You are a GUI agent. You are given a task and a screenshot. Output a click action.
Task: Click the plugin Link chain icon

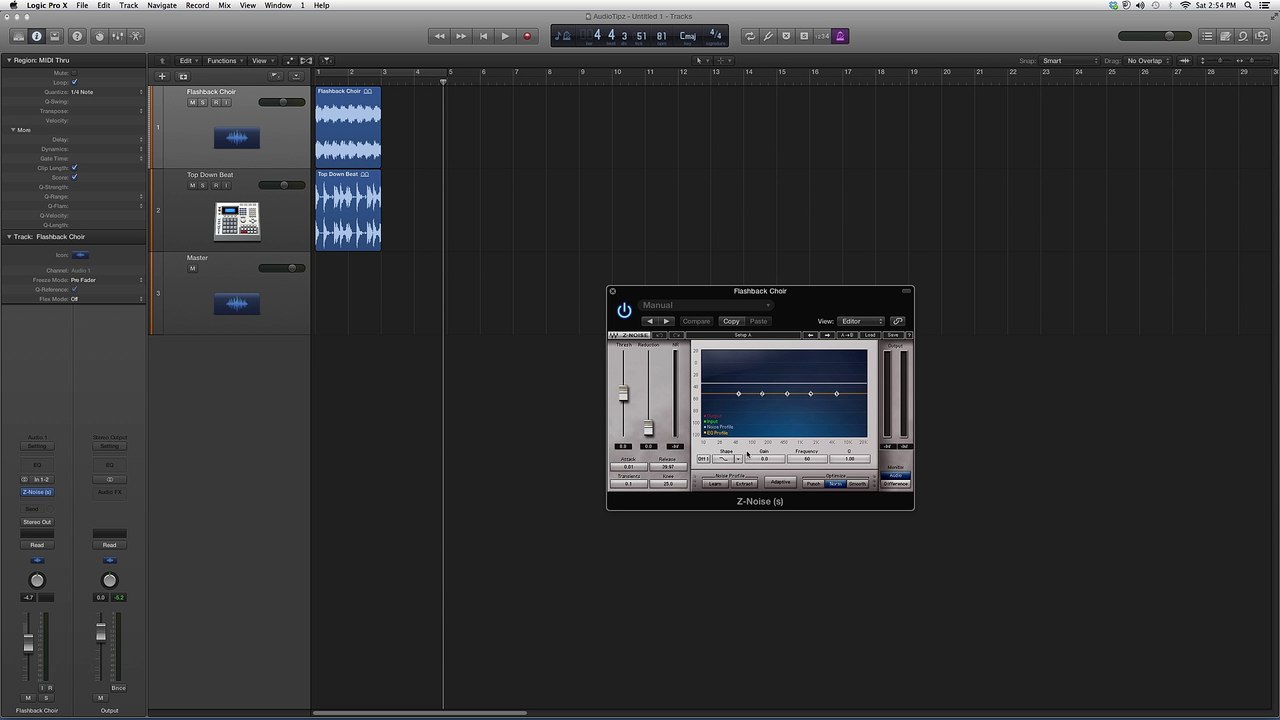click(x=898, y=321)
